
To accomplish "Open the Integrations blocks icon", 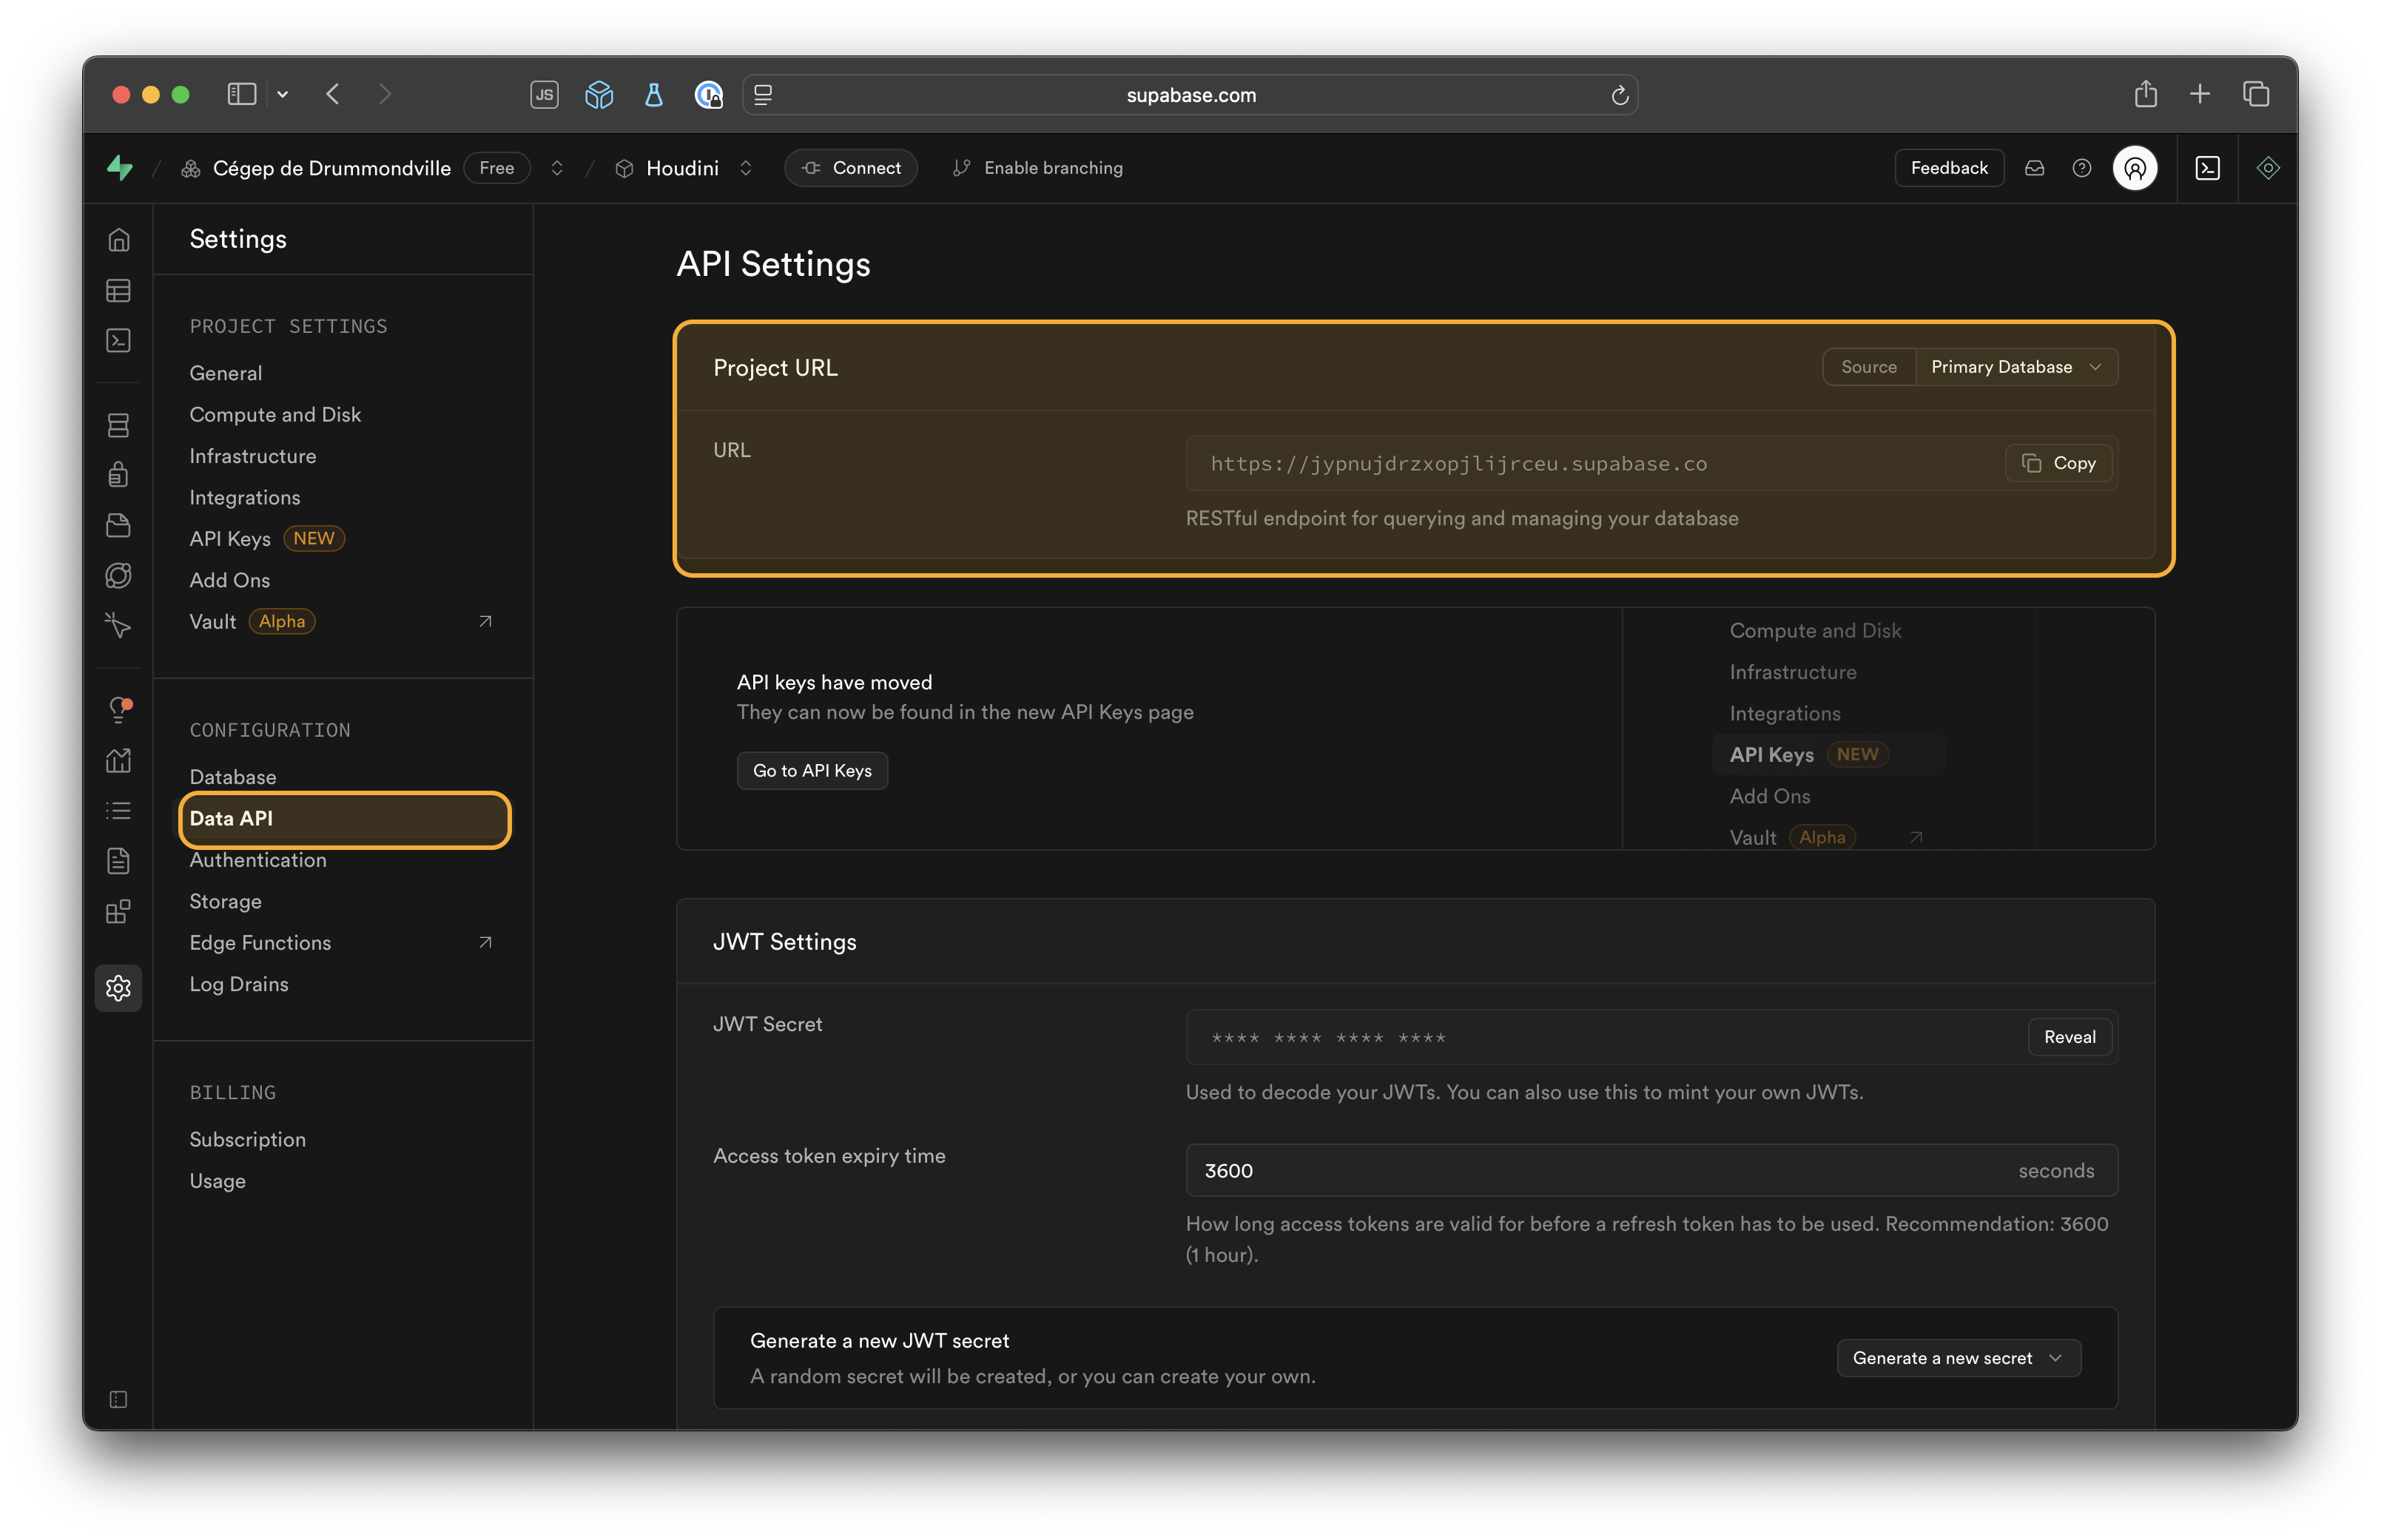I will tap(118, 911).
